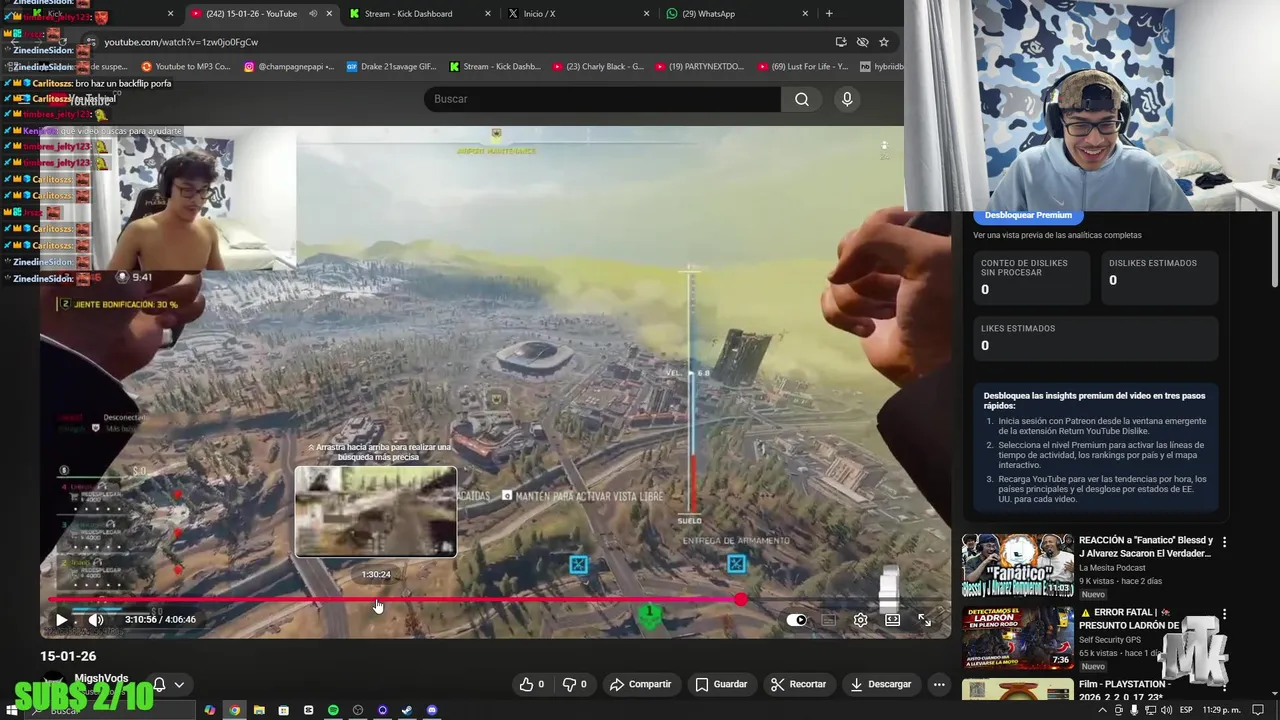Mute tab audio speaker icon on YouTube tab
This screenshot has width=1280, height=720.
pos(313,14)
